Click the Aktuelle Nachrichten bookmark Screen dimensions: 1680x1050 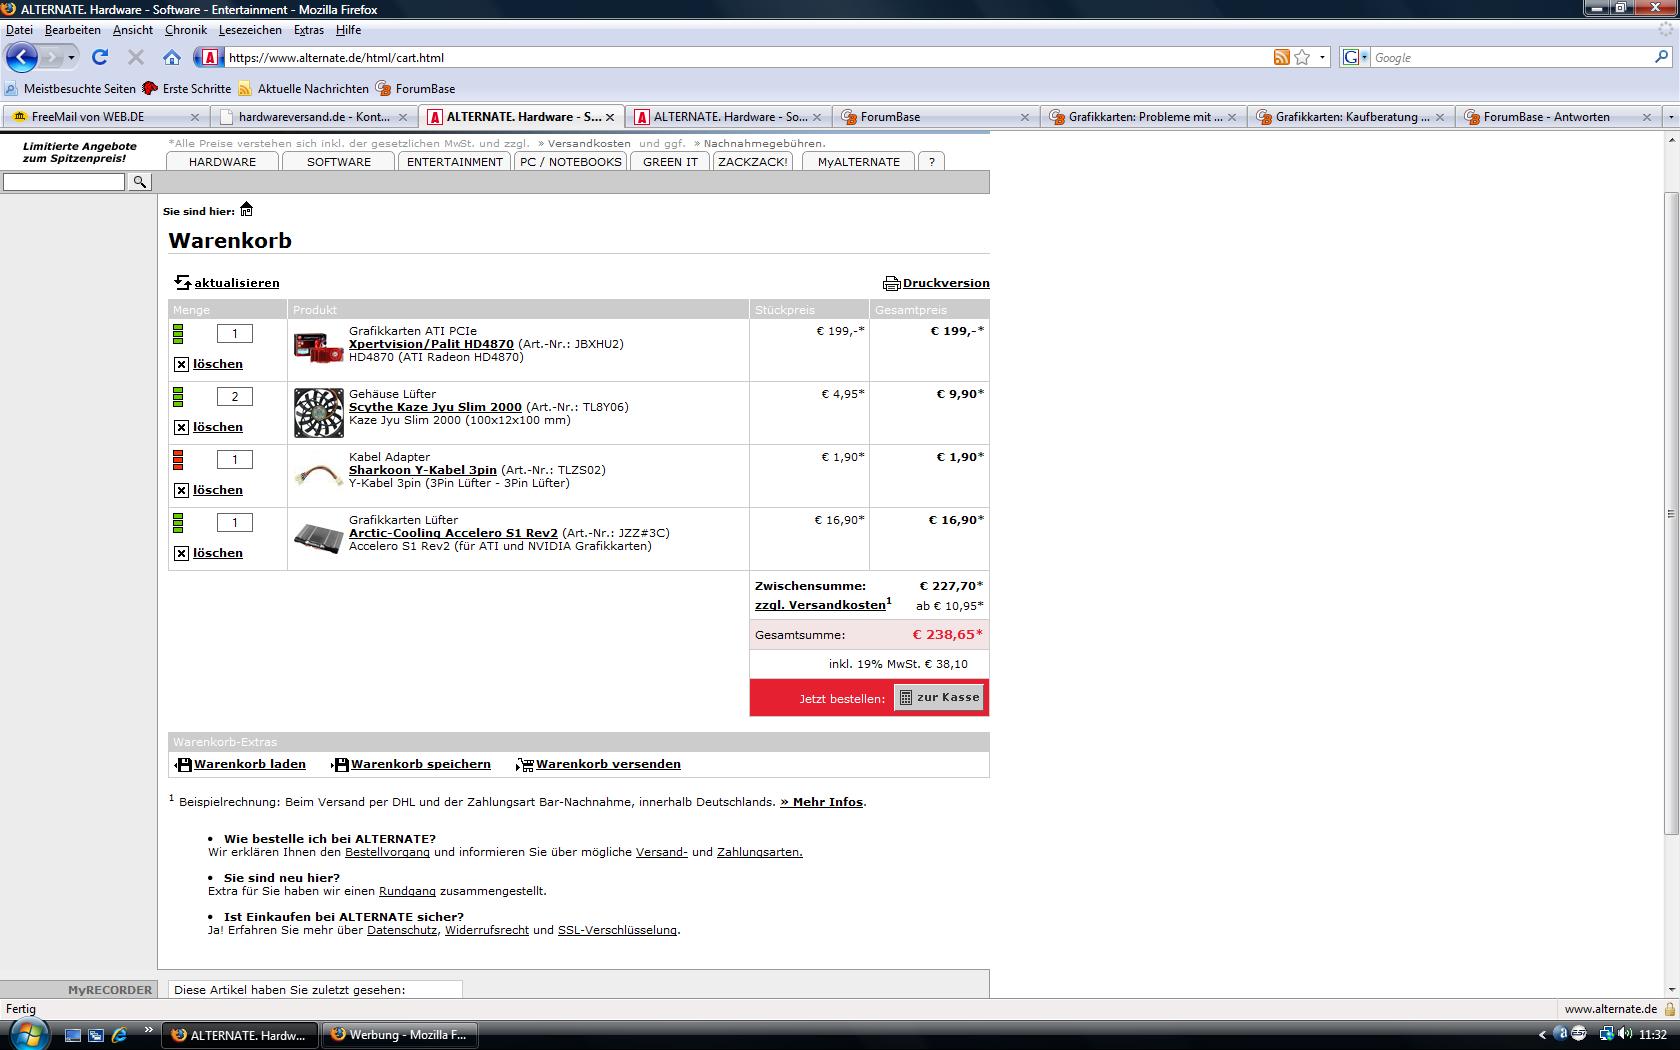[x=303, y=88]
